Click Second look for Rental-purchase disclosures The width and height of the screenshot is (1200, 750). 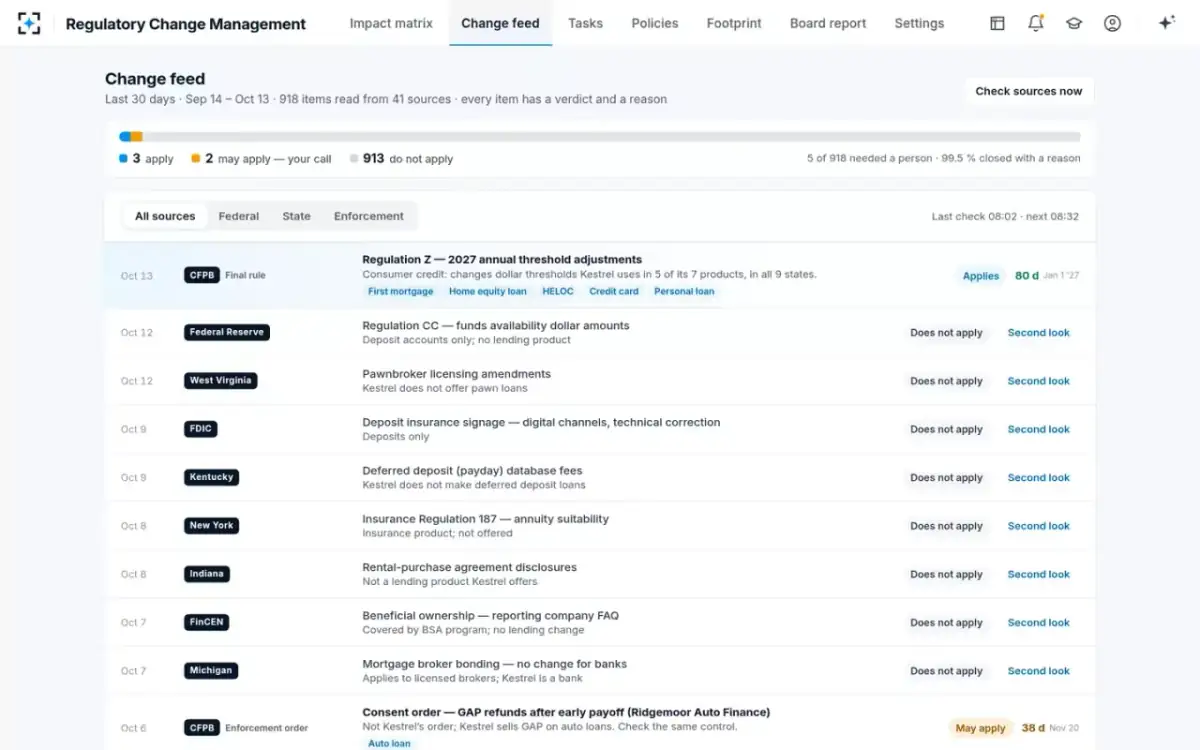[1038, 574]
